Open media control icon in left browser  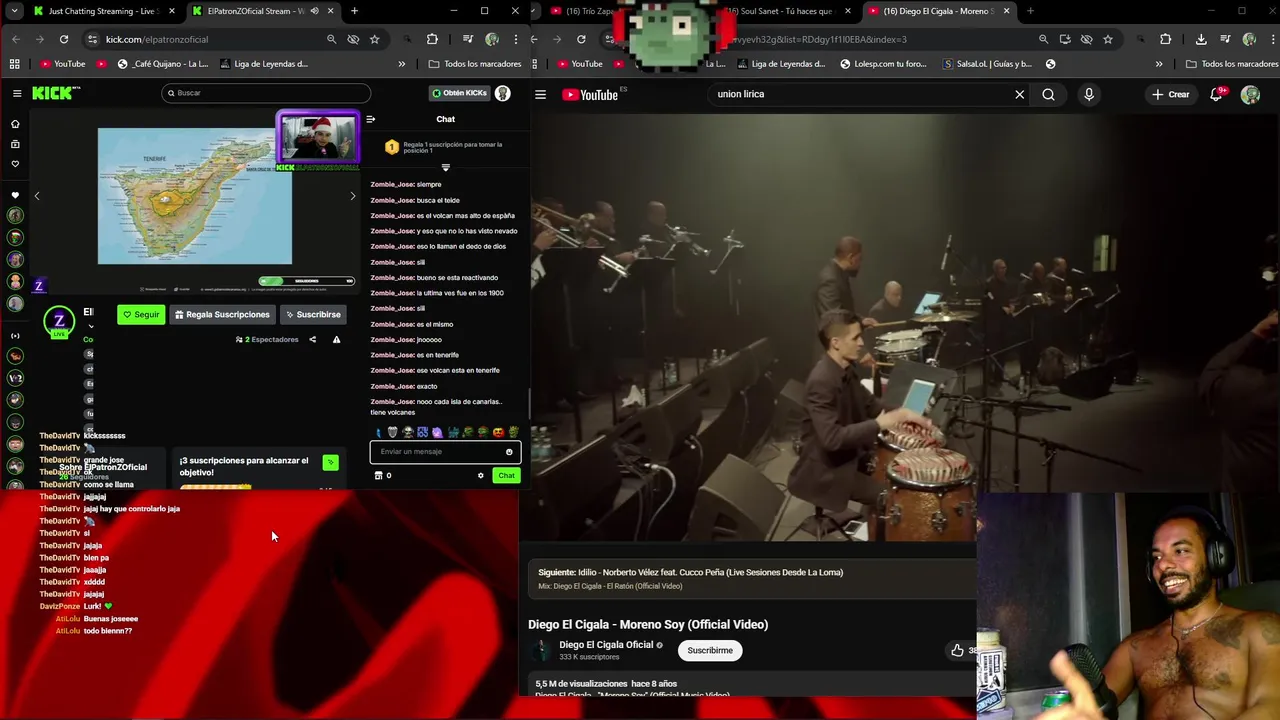pyautogui.click(x=467, y=39)
